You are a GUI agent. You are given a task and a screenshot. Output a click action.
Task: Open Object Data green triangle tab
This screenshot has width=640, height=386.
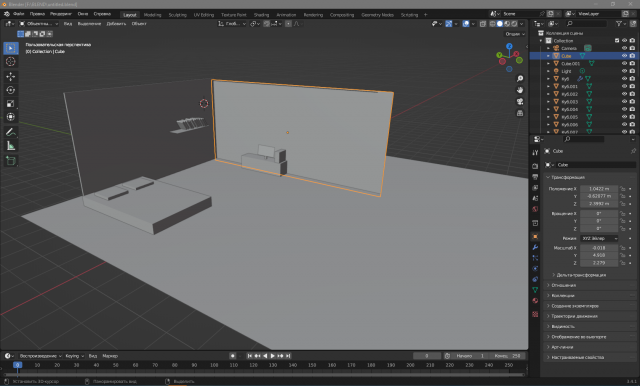(x=535, y=290)
